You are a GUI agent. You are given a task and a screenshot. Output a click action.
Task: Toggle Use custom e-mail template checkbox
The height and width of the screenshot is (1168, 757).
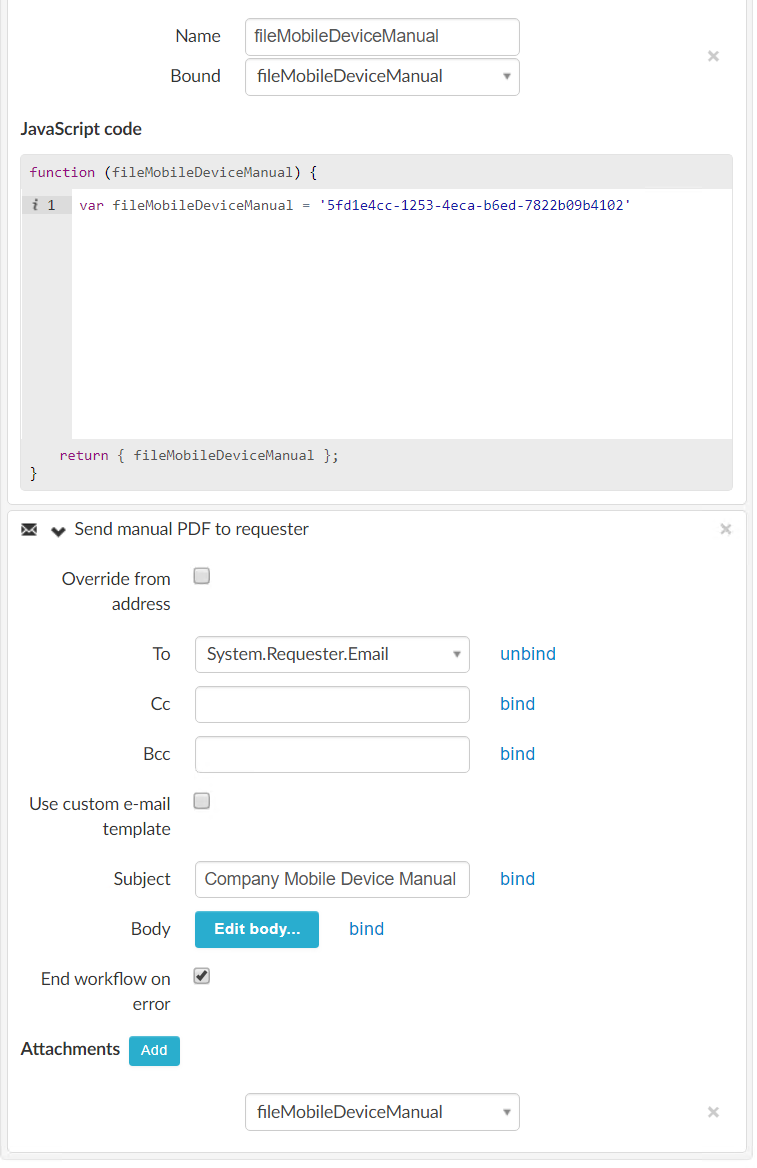(x=201, y=801)
